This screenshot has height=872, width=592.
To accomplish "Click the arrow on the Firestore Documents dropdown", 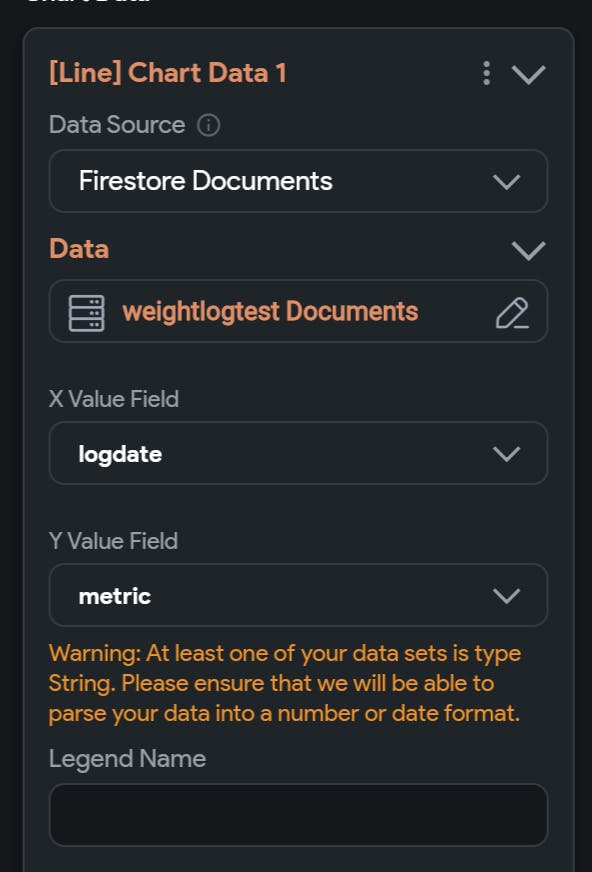I will (506, 182).
